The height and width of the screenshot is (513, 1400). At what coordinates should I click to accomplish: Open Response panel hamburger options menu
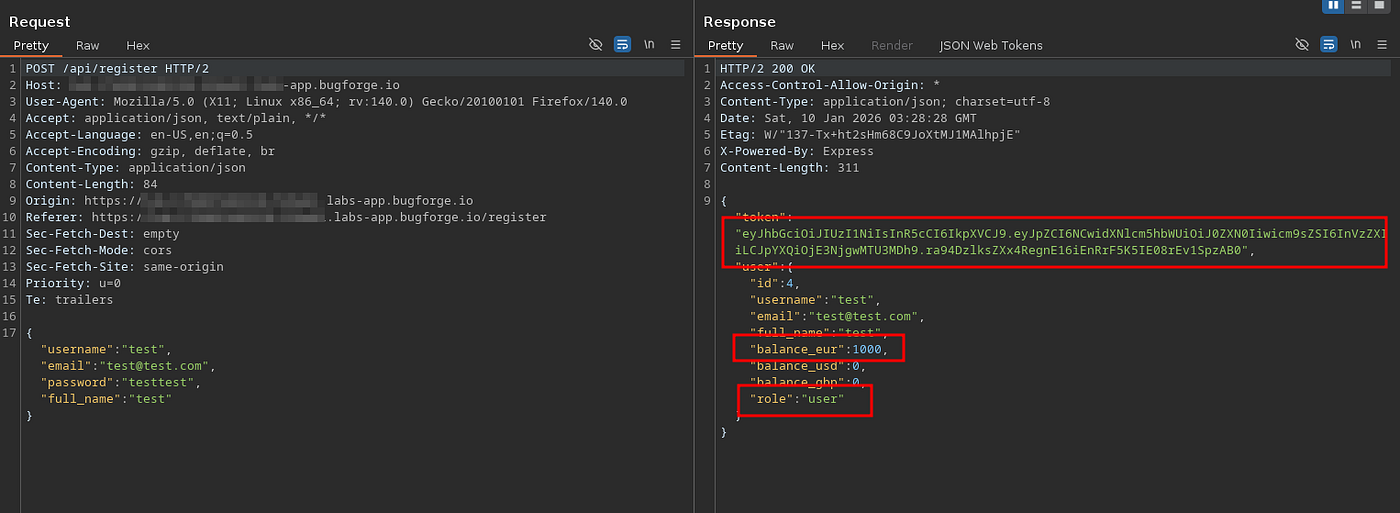tap(1382, 45)
